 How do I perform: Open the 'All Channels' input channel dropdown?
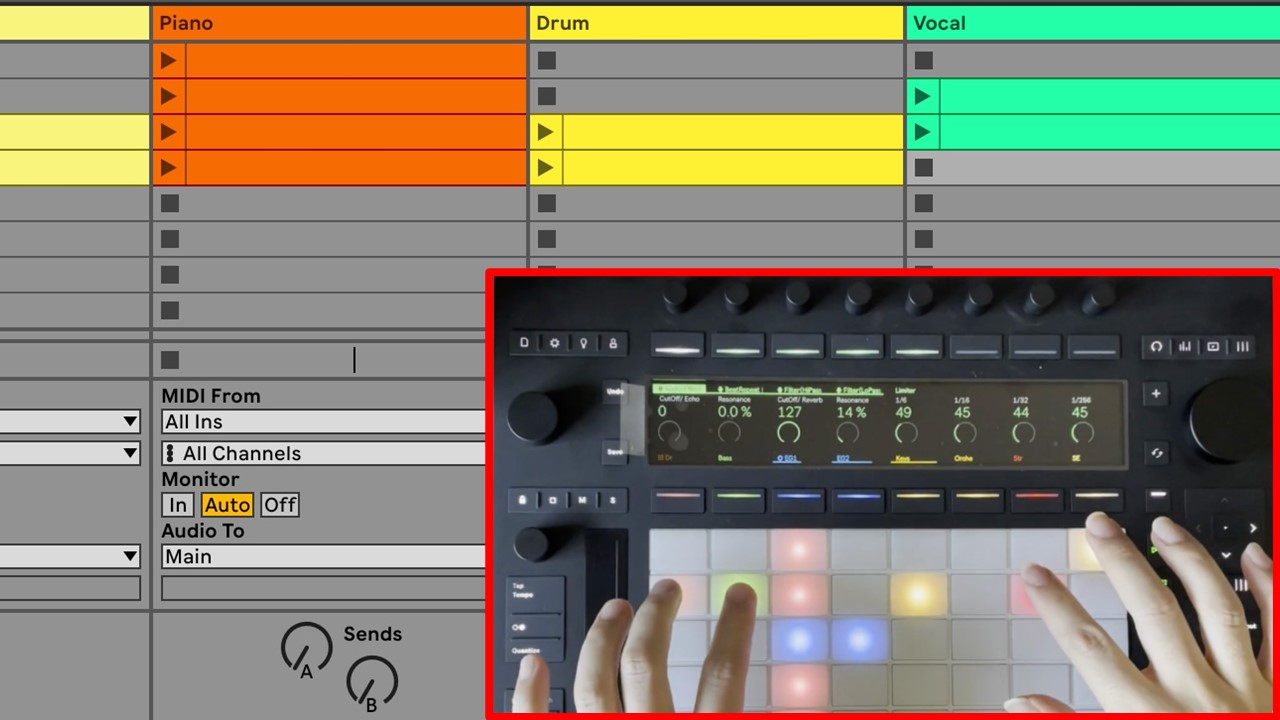click(323, 453)
